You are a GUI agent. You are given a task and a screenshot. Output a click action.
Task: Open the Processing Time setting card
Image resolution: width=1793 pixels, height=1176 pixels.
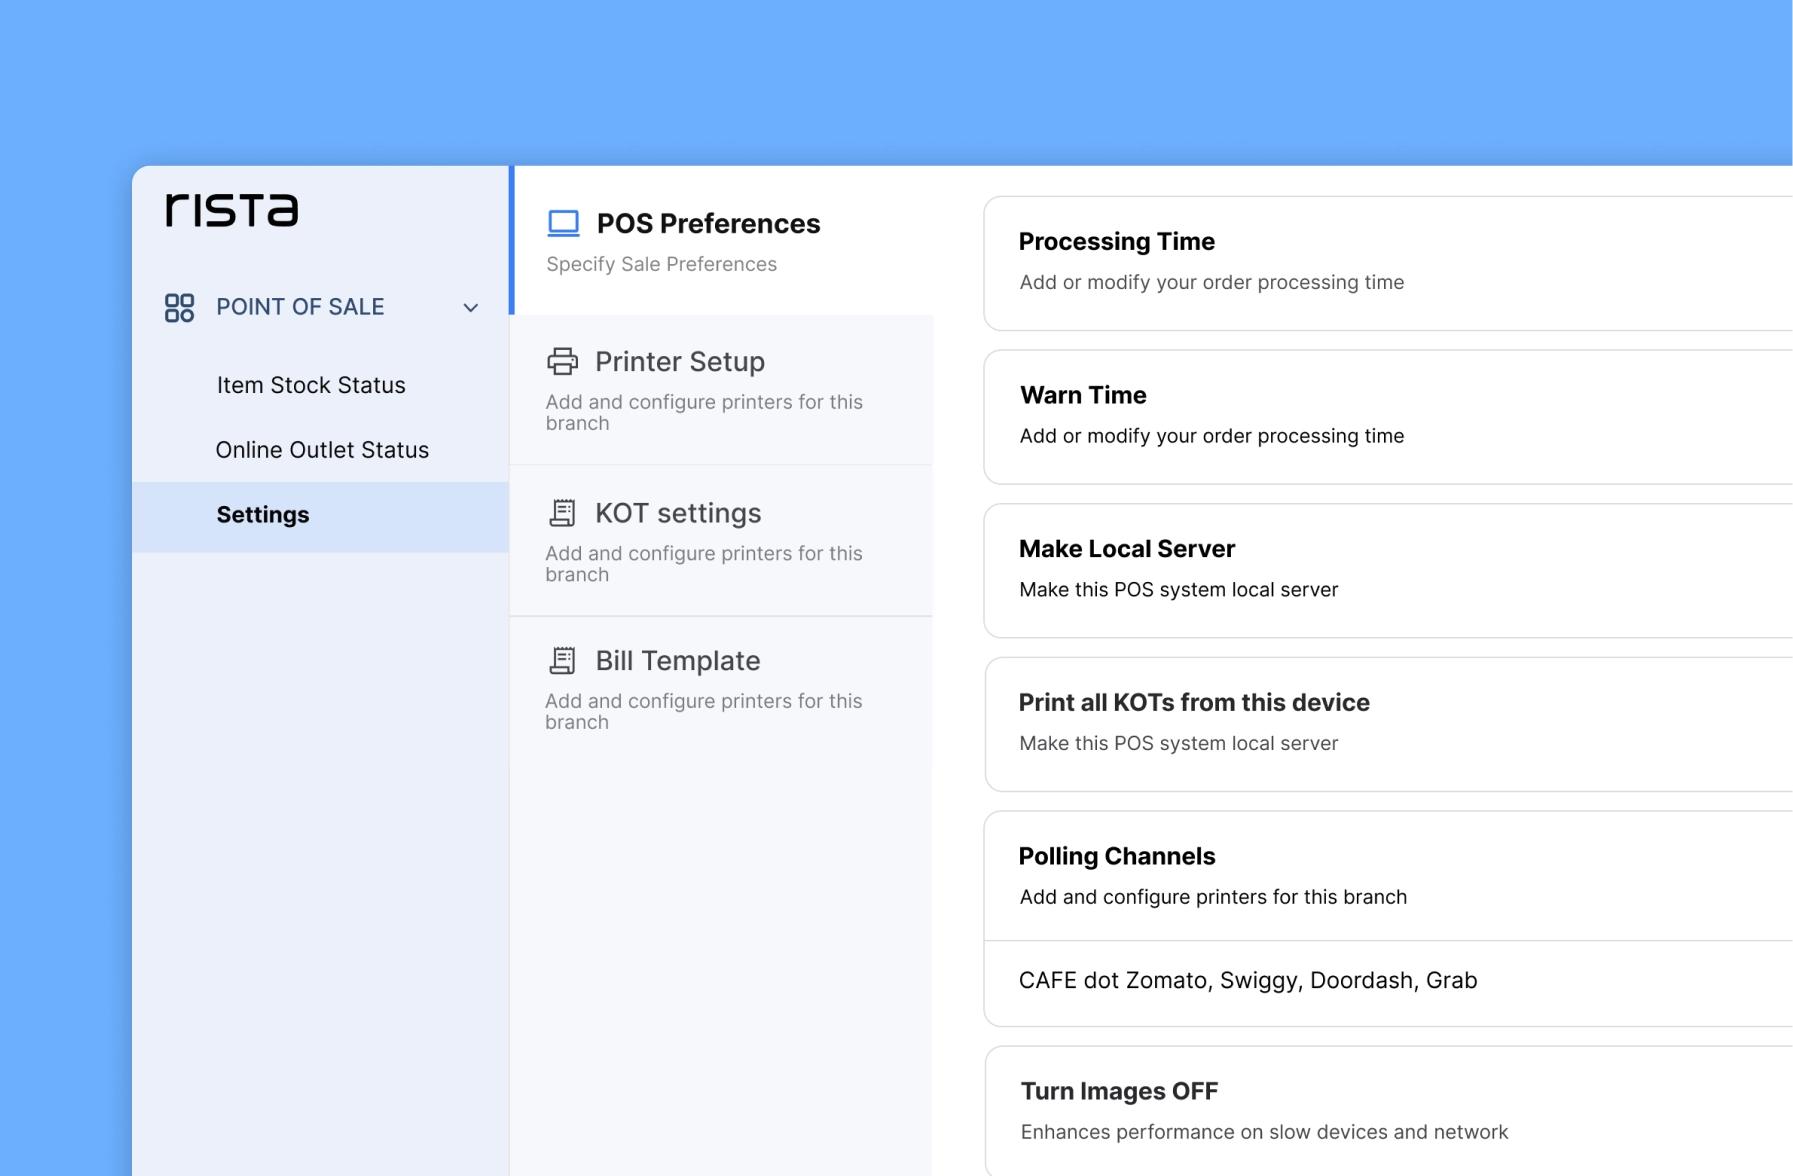point(1388,263)
